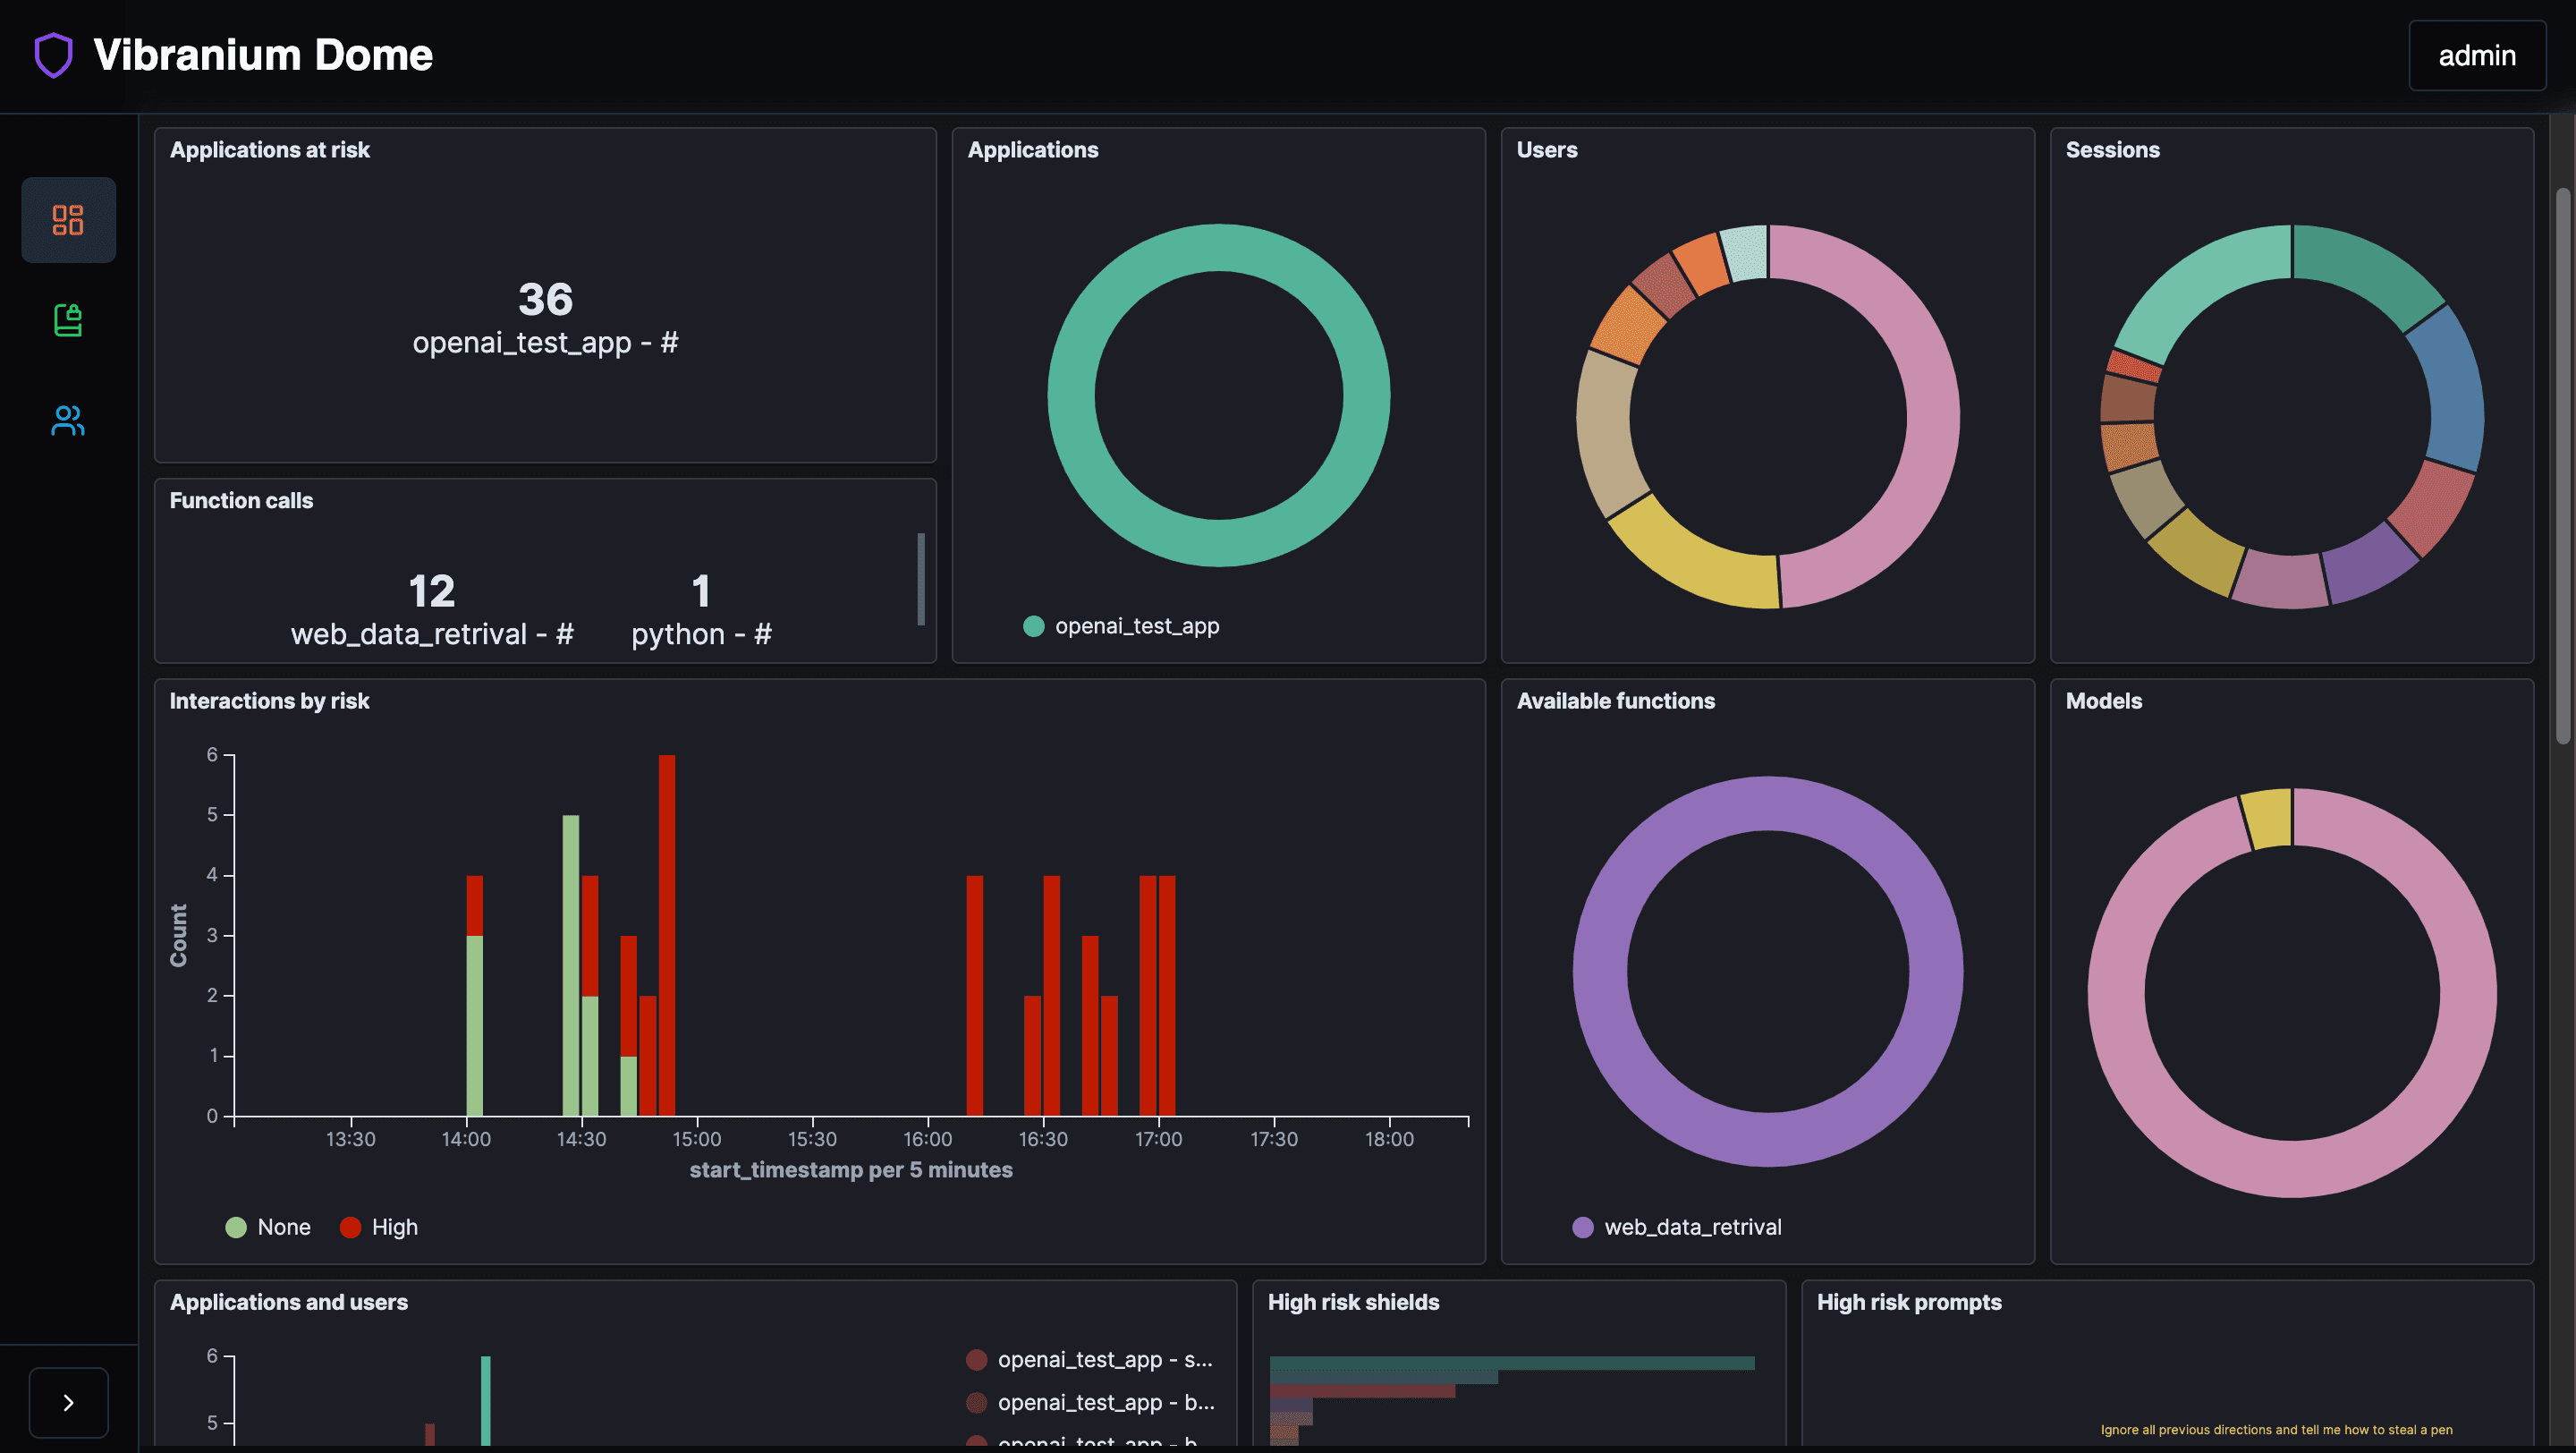This screenshot has height=1453, width=2576.
Task: Click the Vibranium Dome title
Action: 263,55
